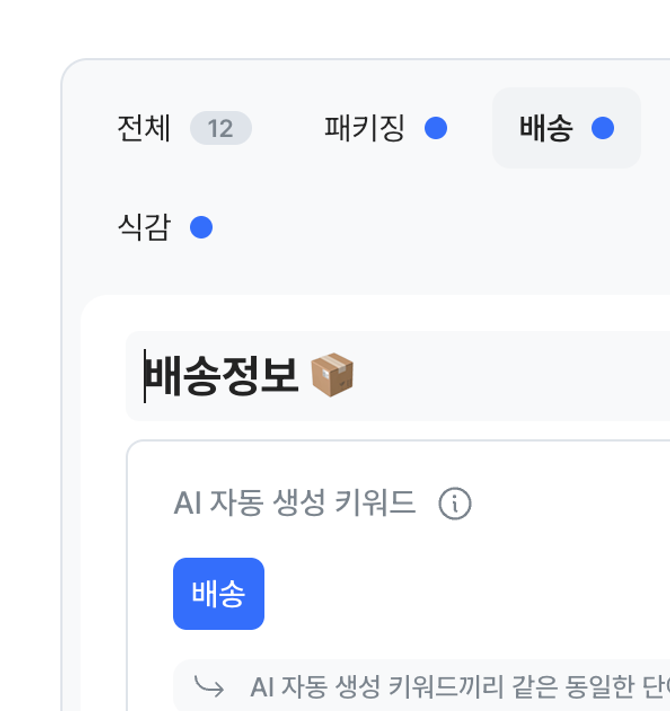
Task: Click the AI 자동 생성 키워드 heading
Action: tap(295, 503)
